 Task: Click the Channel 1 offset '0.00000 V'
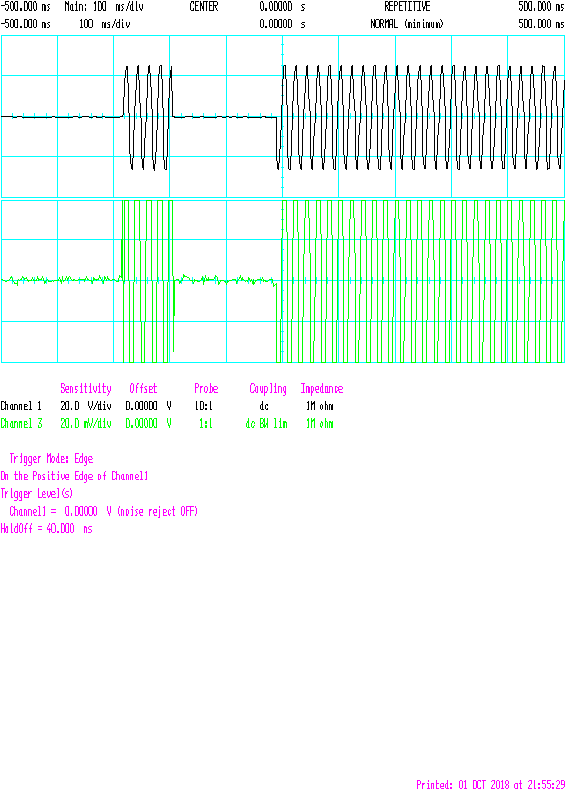click(x=149, y=406)
